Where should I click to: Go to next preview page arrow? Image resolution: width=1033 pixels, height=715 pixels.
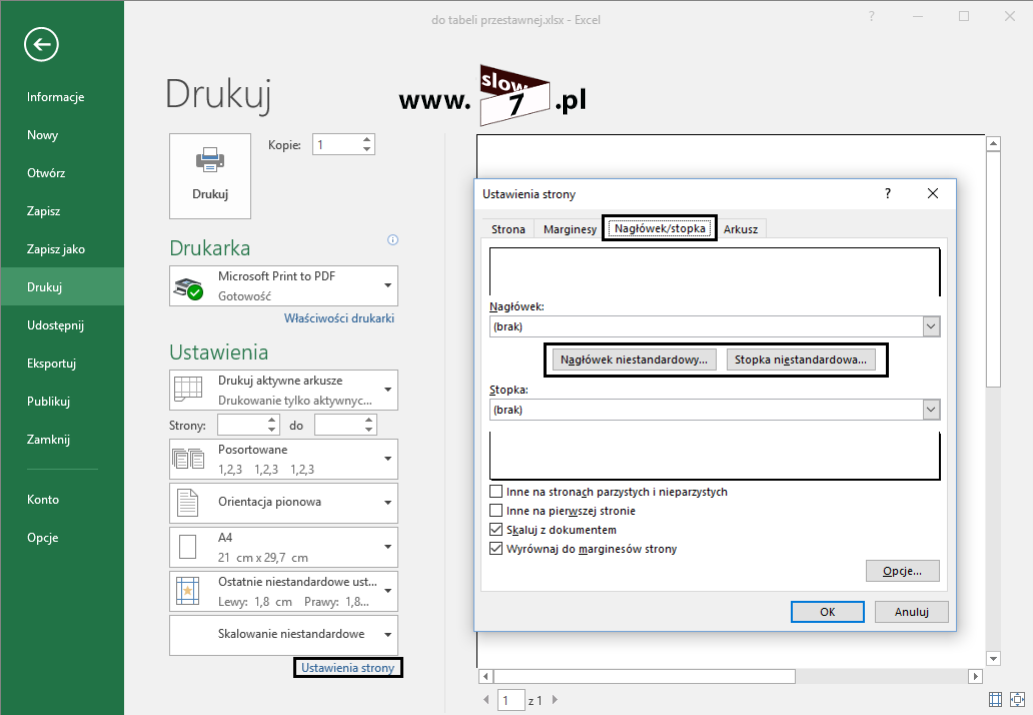[x=555, y=700]
